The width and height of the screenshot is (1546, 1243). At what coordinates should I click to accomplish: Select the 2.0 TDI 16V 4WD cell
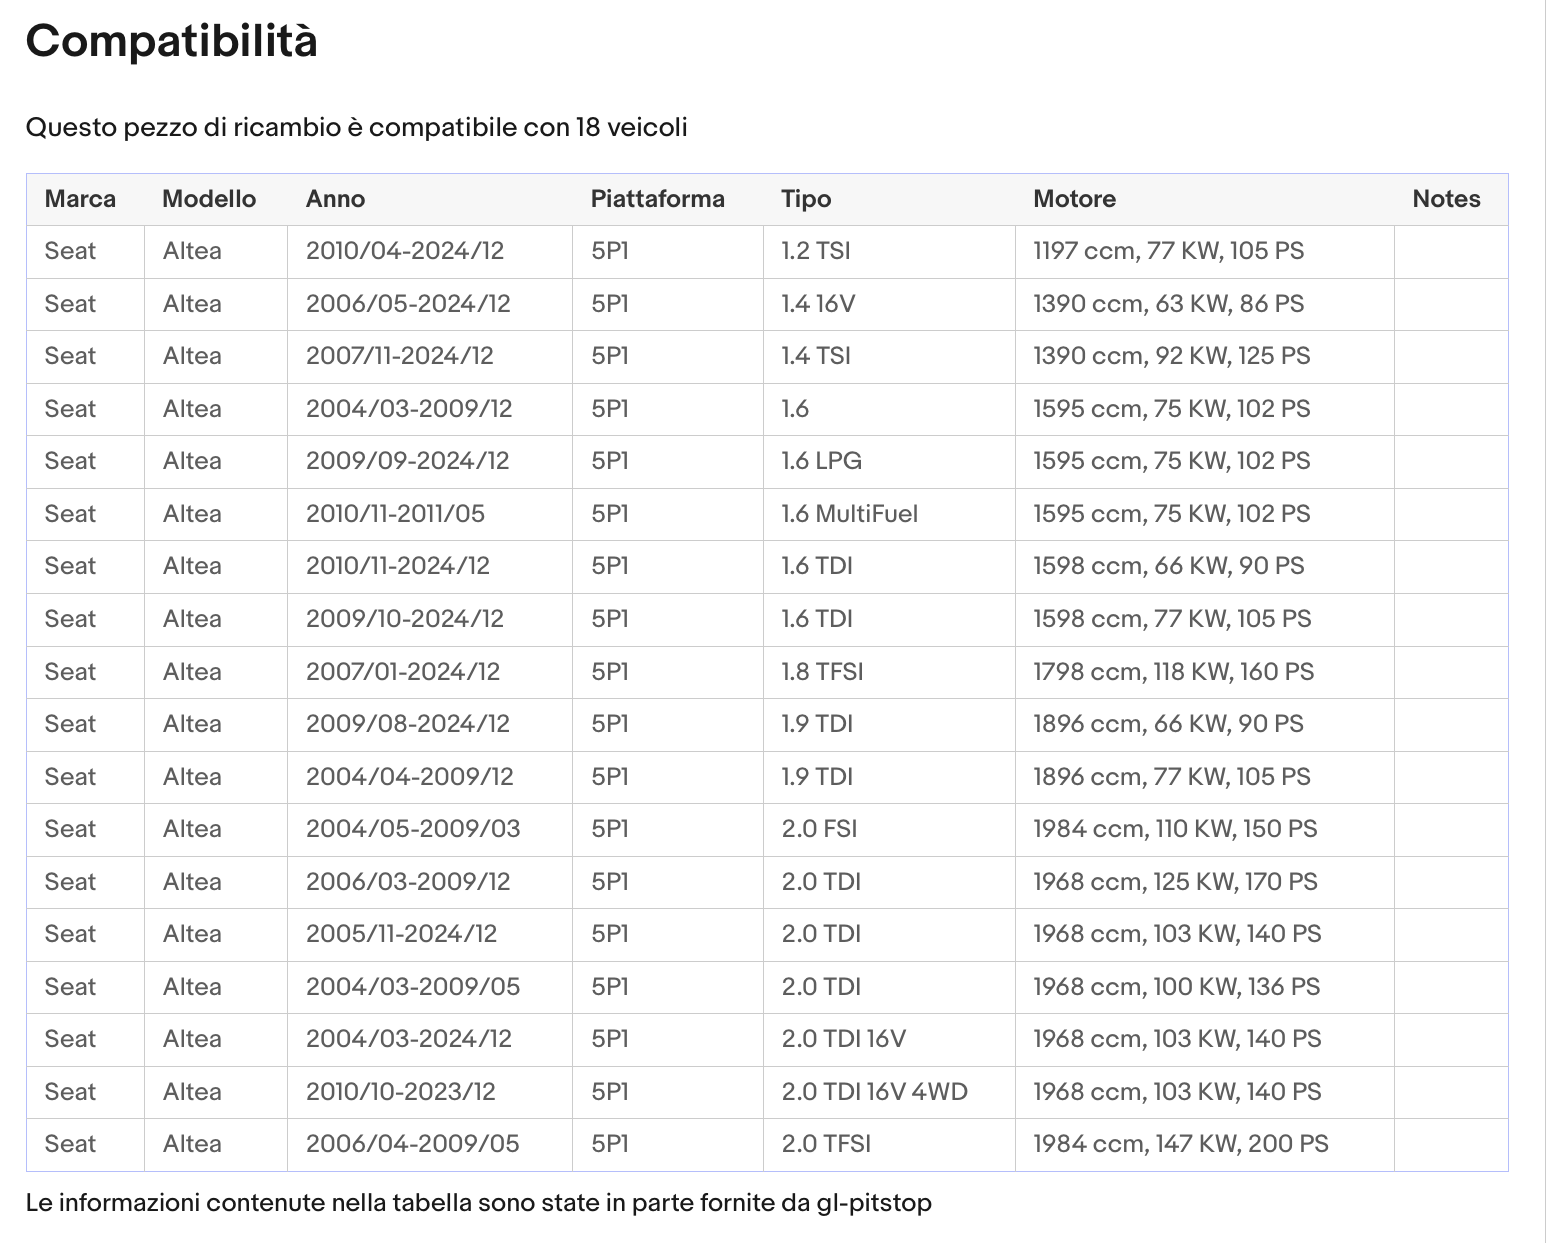pyautogui.click(x=874, y=1092)
